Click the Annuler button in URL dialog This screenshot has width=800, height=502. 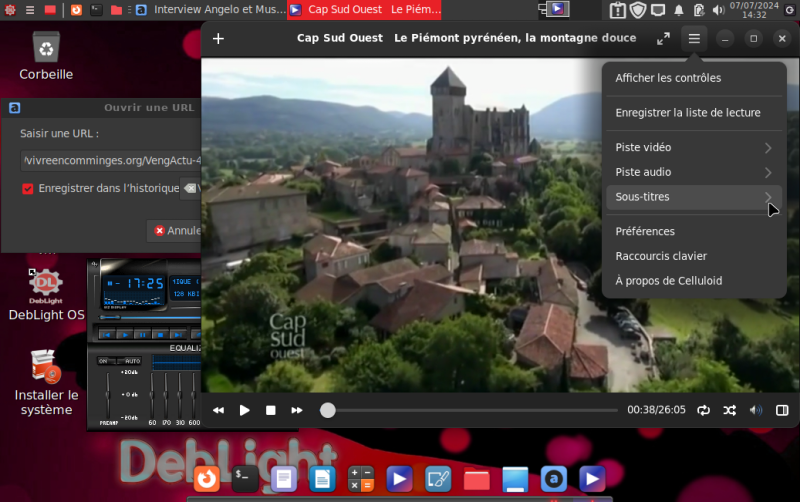(x=176, y=230)
